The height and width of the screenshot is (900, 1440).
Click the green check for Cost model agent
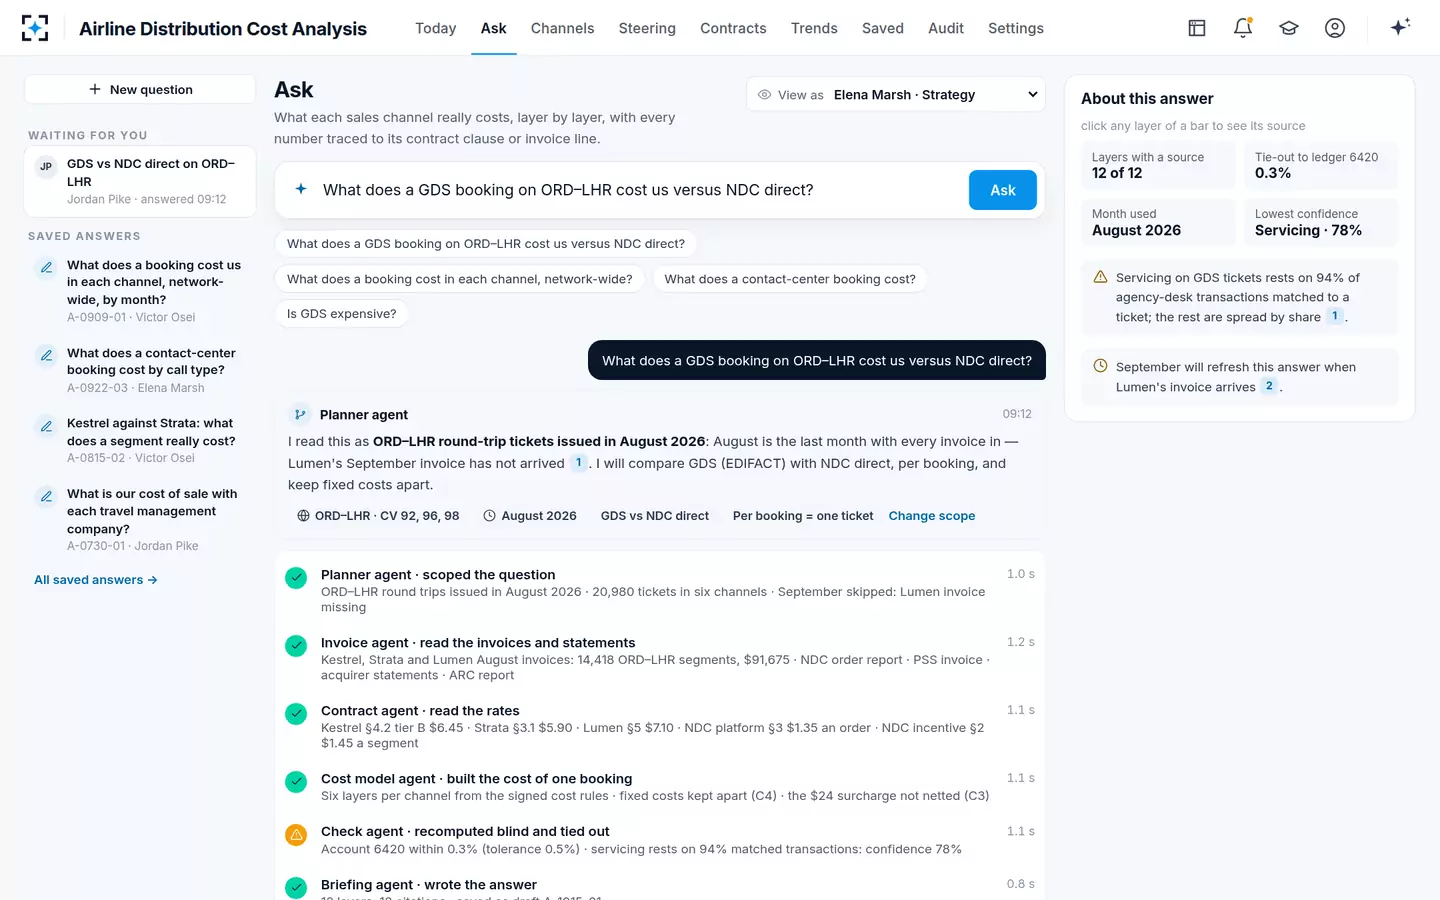(x=296, y=781)
